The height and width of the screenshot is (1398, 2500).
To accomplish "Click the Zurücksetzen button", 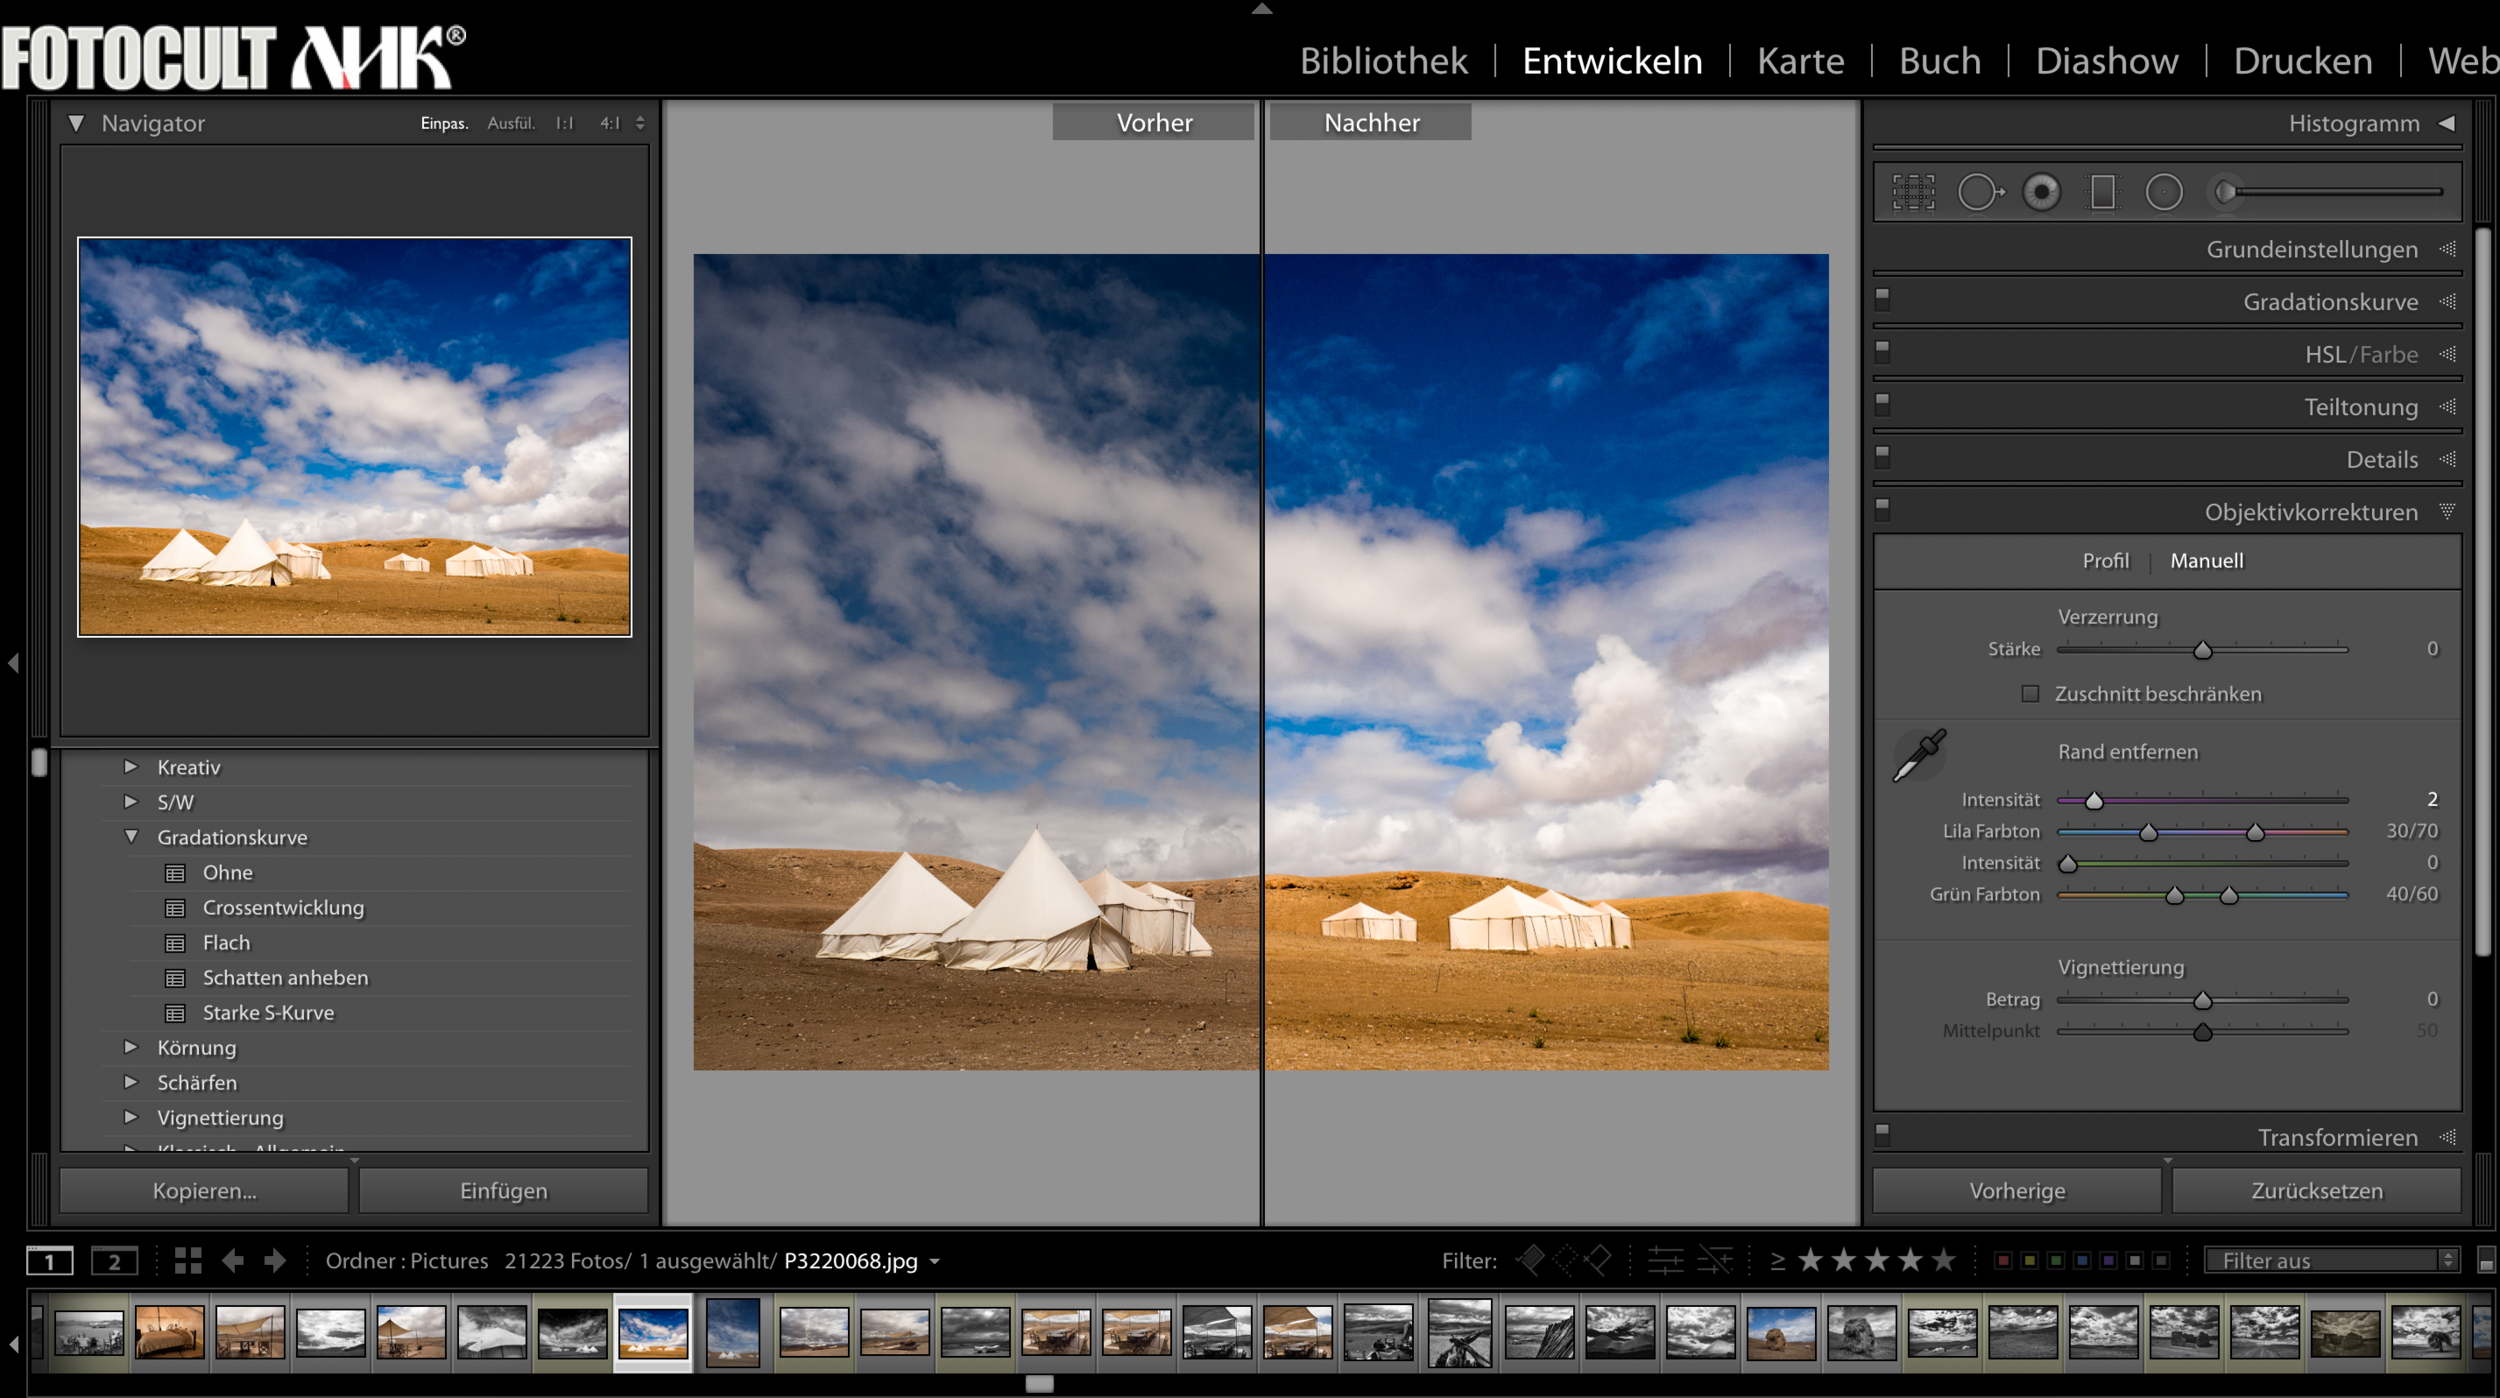I will coord(2316,1190).
